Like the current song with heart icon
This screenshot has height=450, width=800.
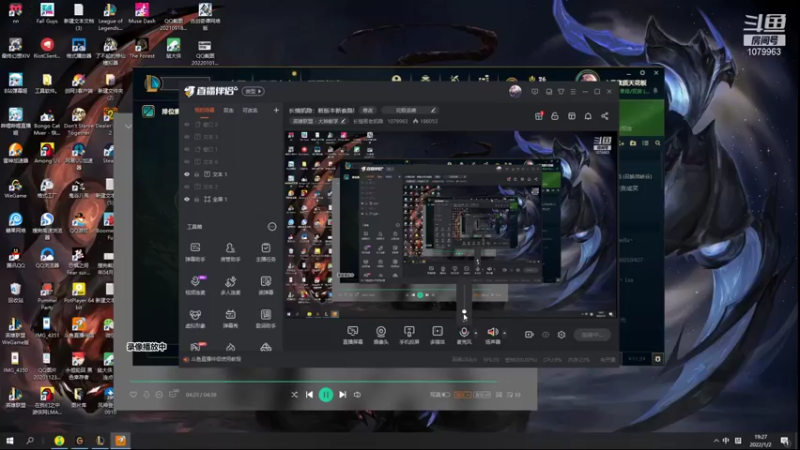[133, 394]
